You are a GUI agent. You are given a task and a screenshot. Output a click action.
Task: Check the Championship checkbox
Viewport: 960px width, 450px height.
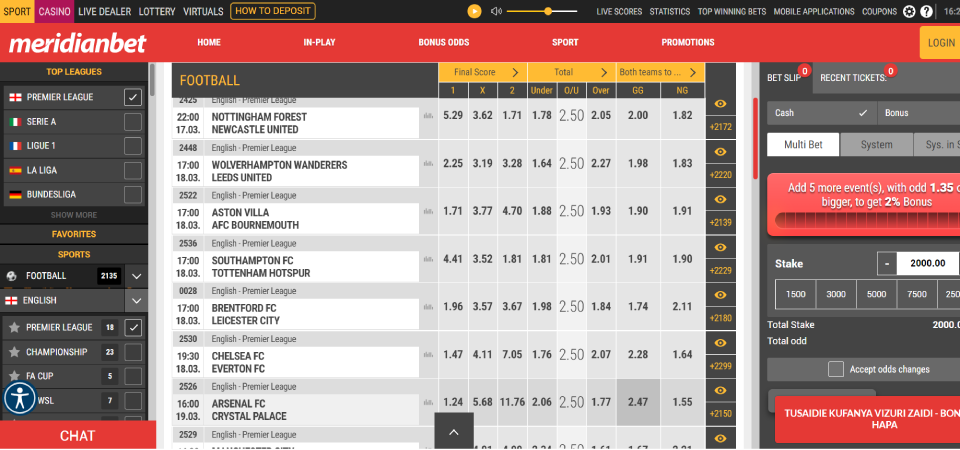pyautogui.click(x=133, y=352)
